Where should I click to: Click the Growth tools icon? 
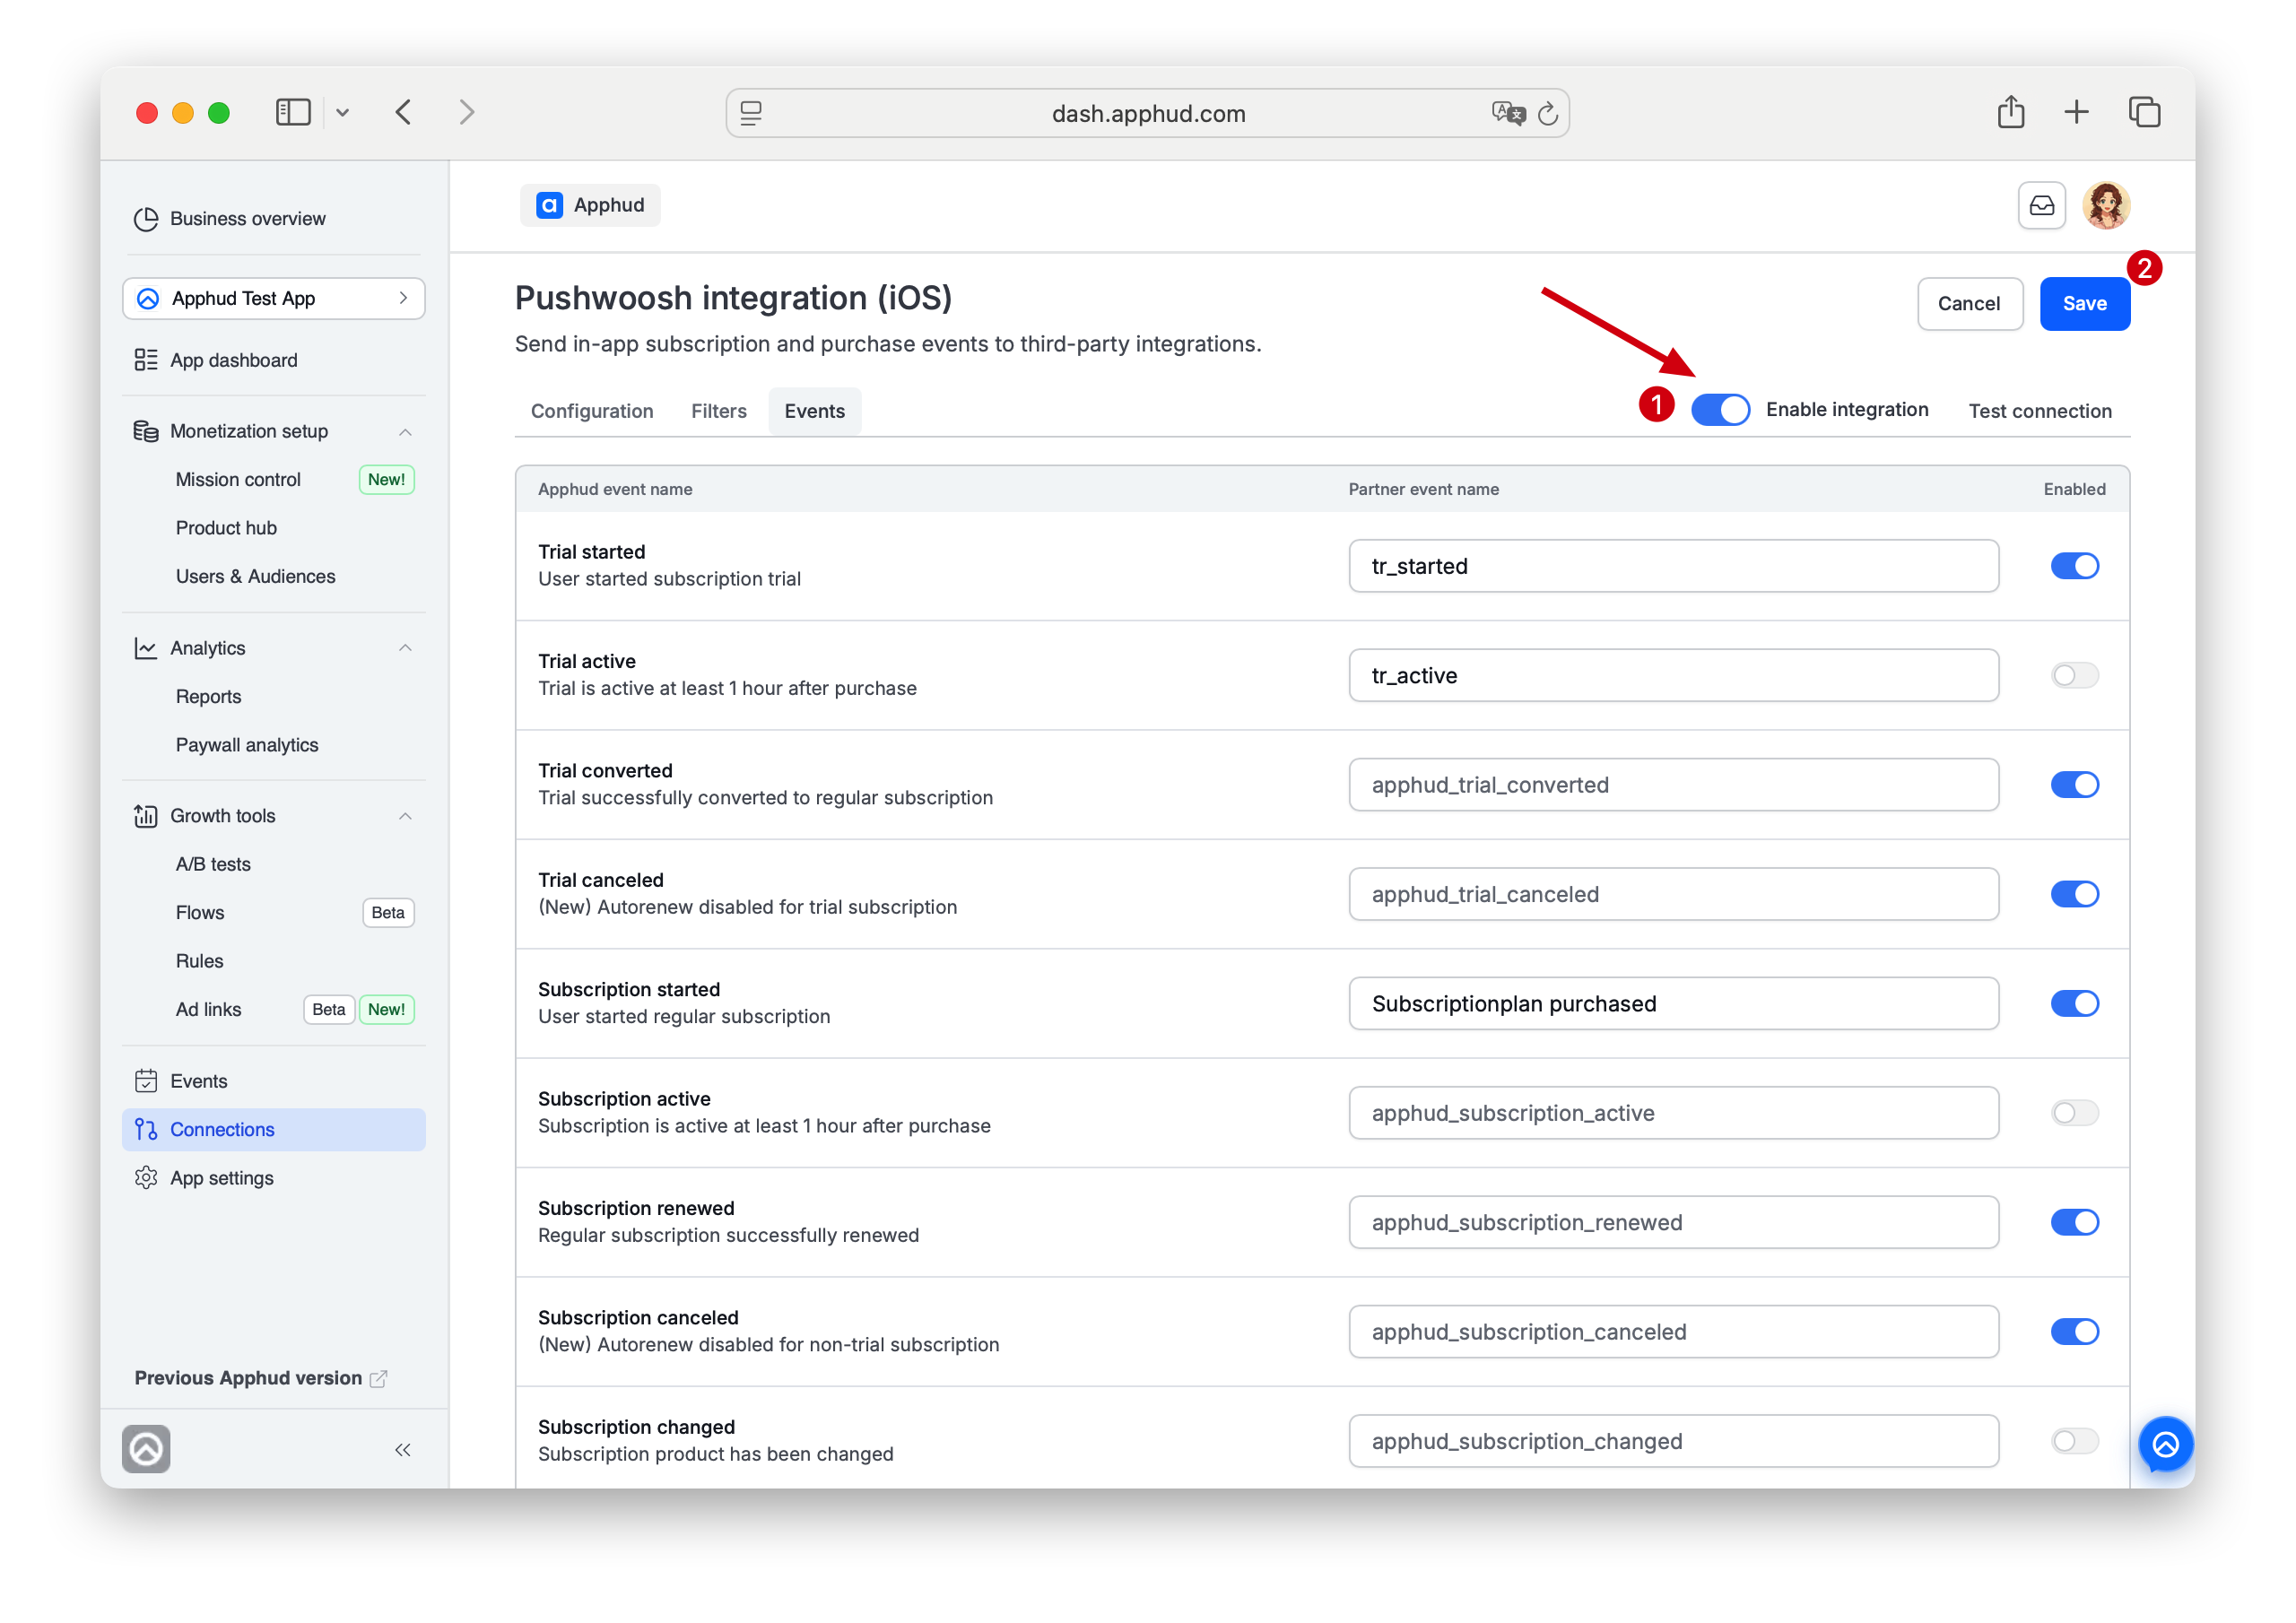146,816
